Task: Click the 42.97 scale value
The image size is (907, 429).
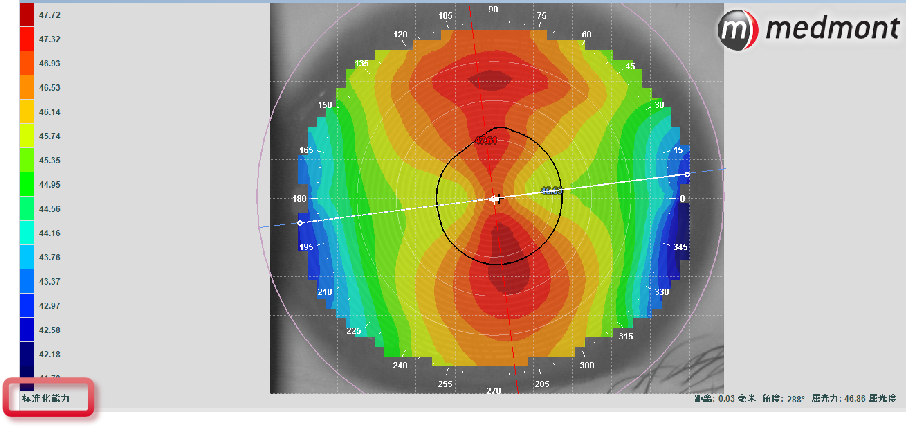Action: (50, 306)
